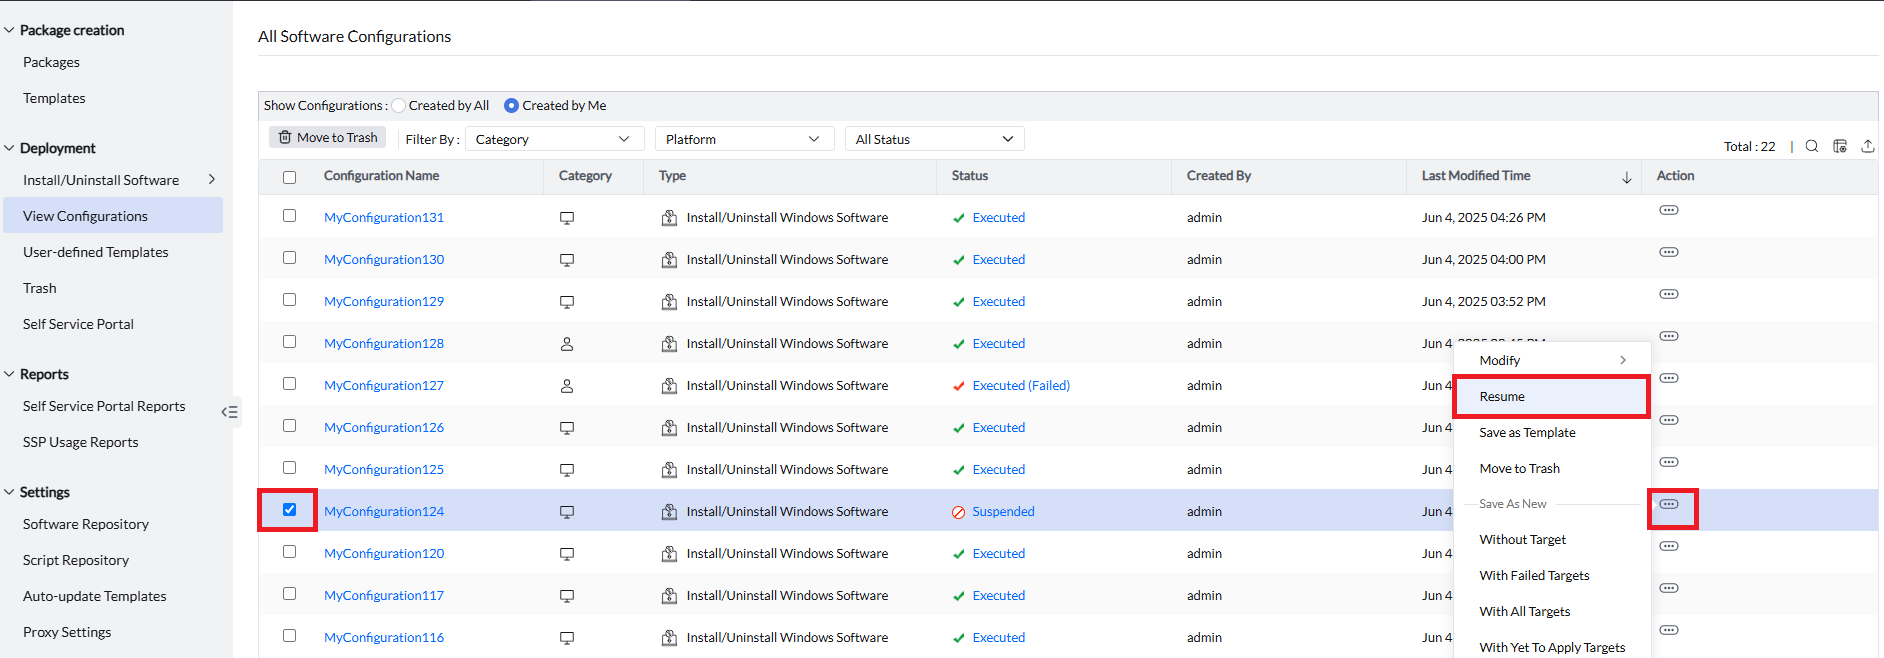Select the Created by All radio button
The width and height of the screenshot is (1884, 658).
pyautogui.click(x=399, y=105)
